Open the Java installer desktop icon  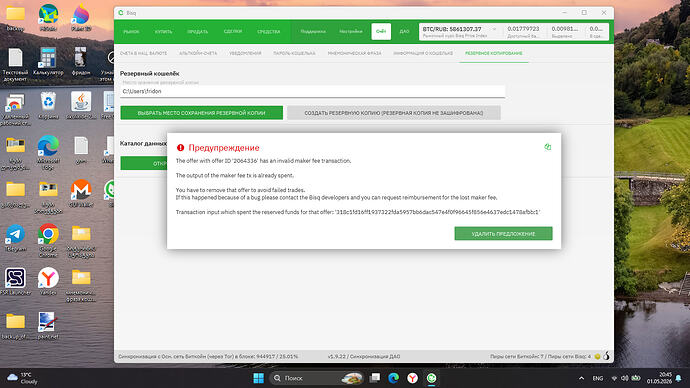tap(81, 106)
